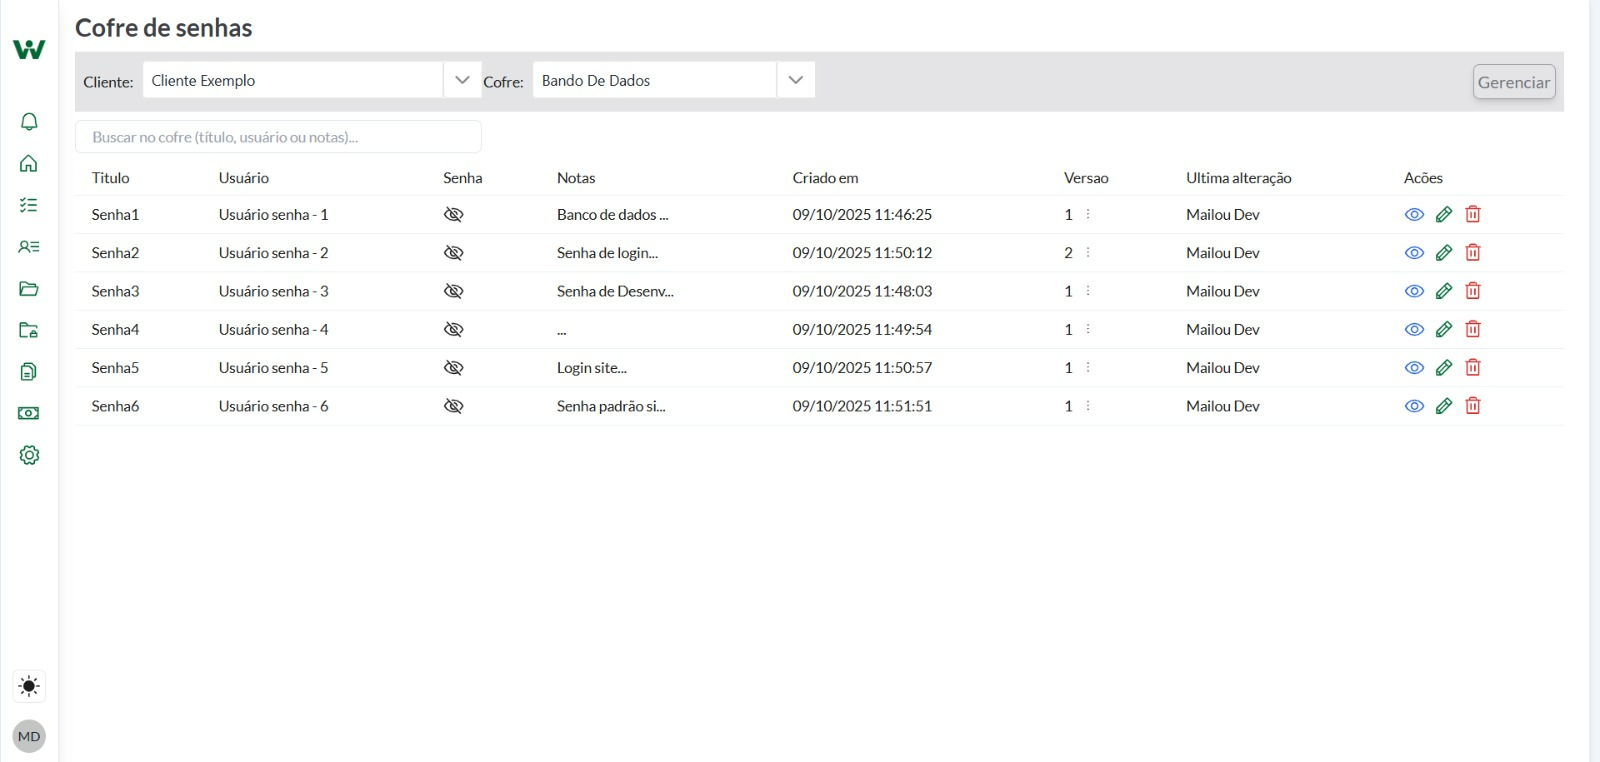Open settings gear in sidebar
Screen dimensions: 1600x762
tap(29, 455)
